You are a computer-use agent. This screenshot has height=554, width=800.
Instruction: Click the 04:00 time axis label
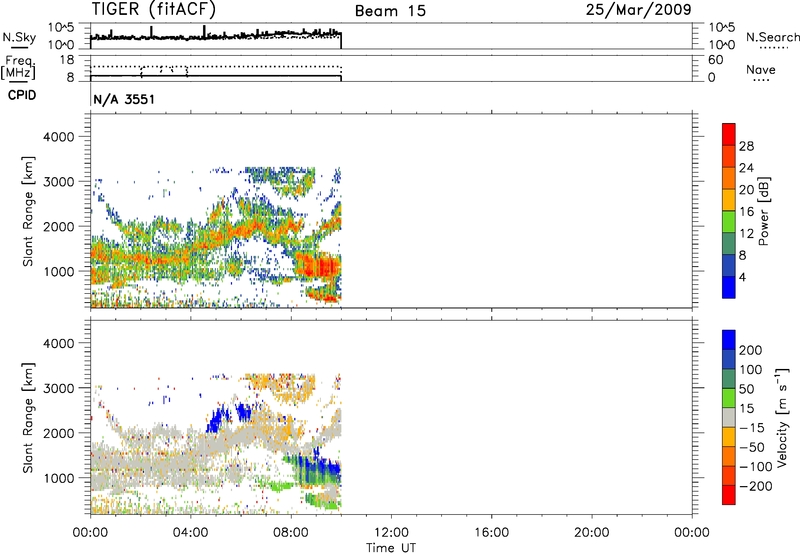(x=191, y=533)
